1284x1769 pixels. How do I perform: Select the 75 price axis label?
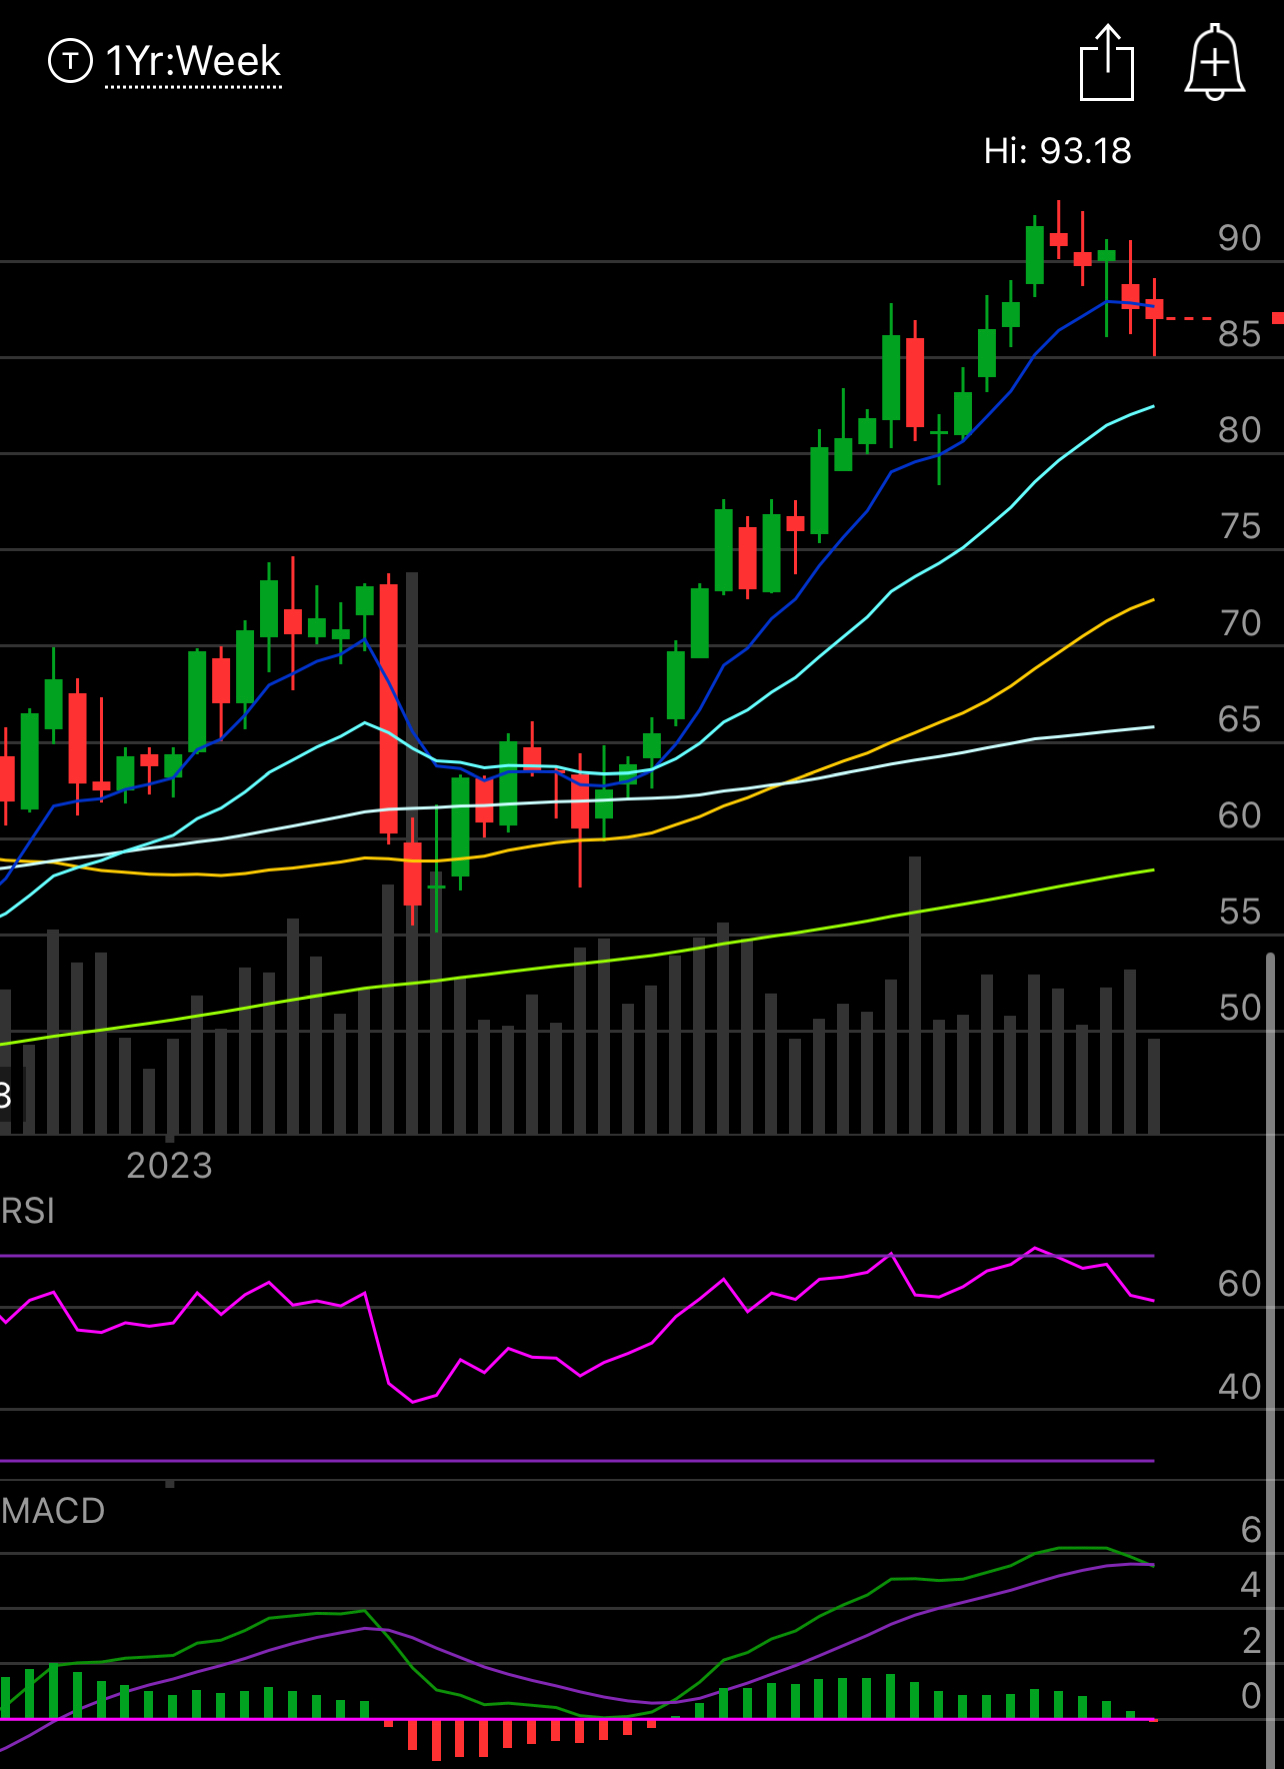click(1240, 526)
